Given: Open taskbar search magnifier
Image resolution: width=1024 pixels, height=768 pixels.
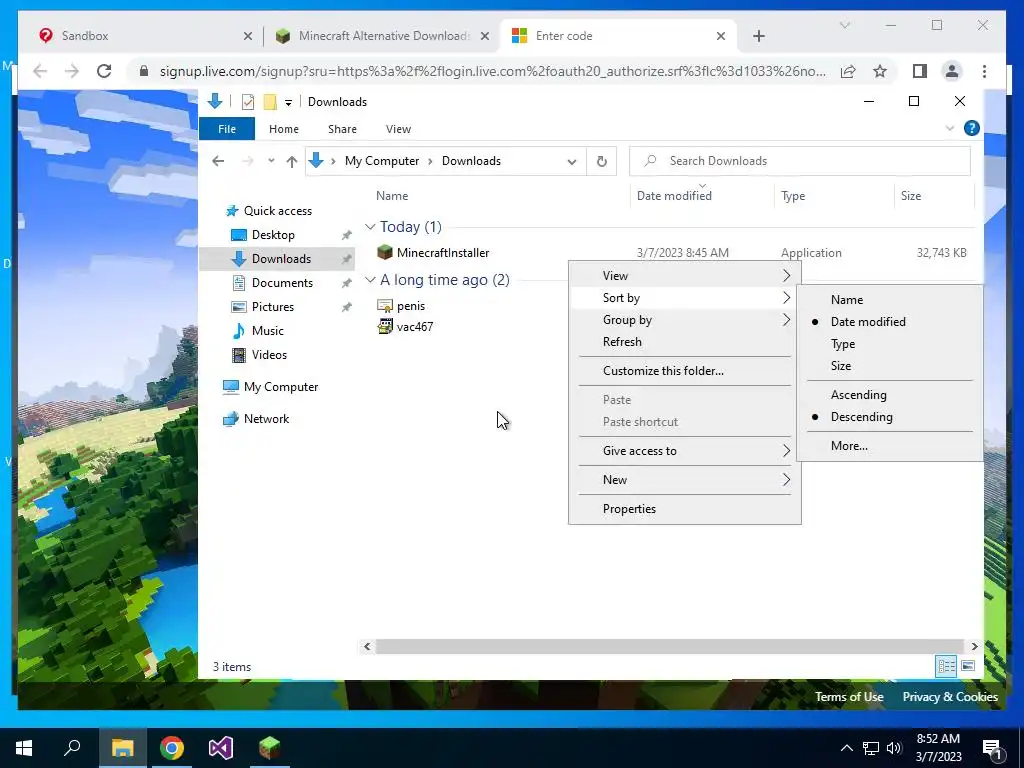Looking at the screenshot, I should (72, 747).
